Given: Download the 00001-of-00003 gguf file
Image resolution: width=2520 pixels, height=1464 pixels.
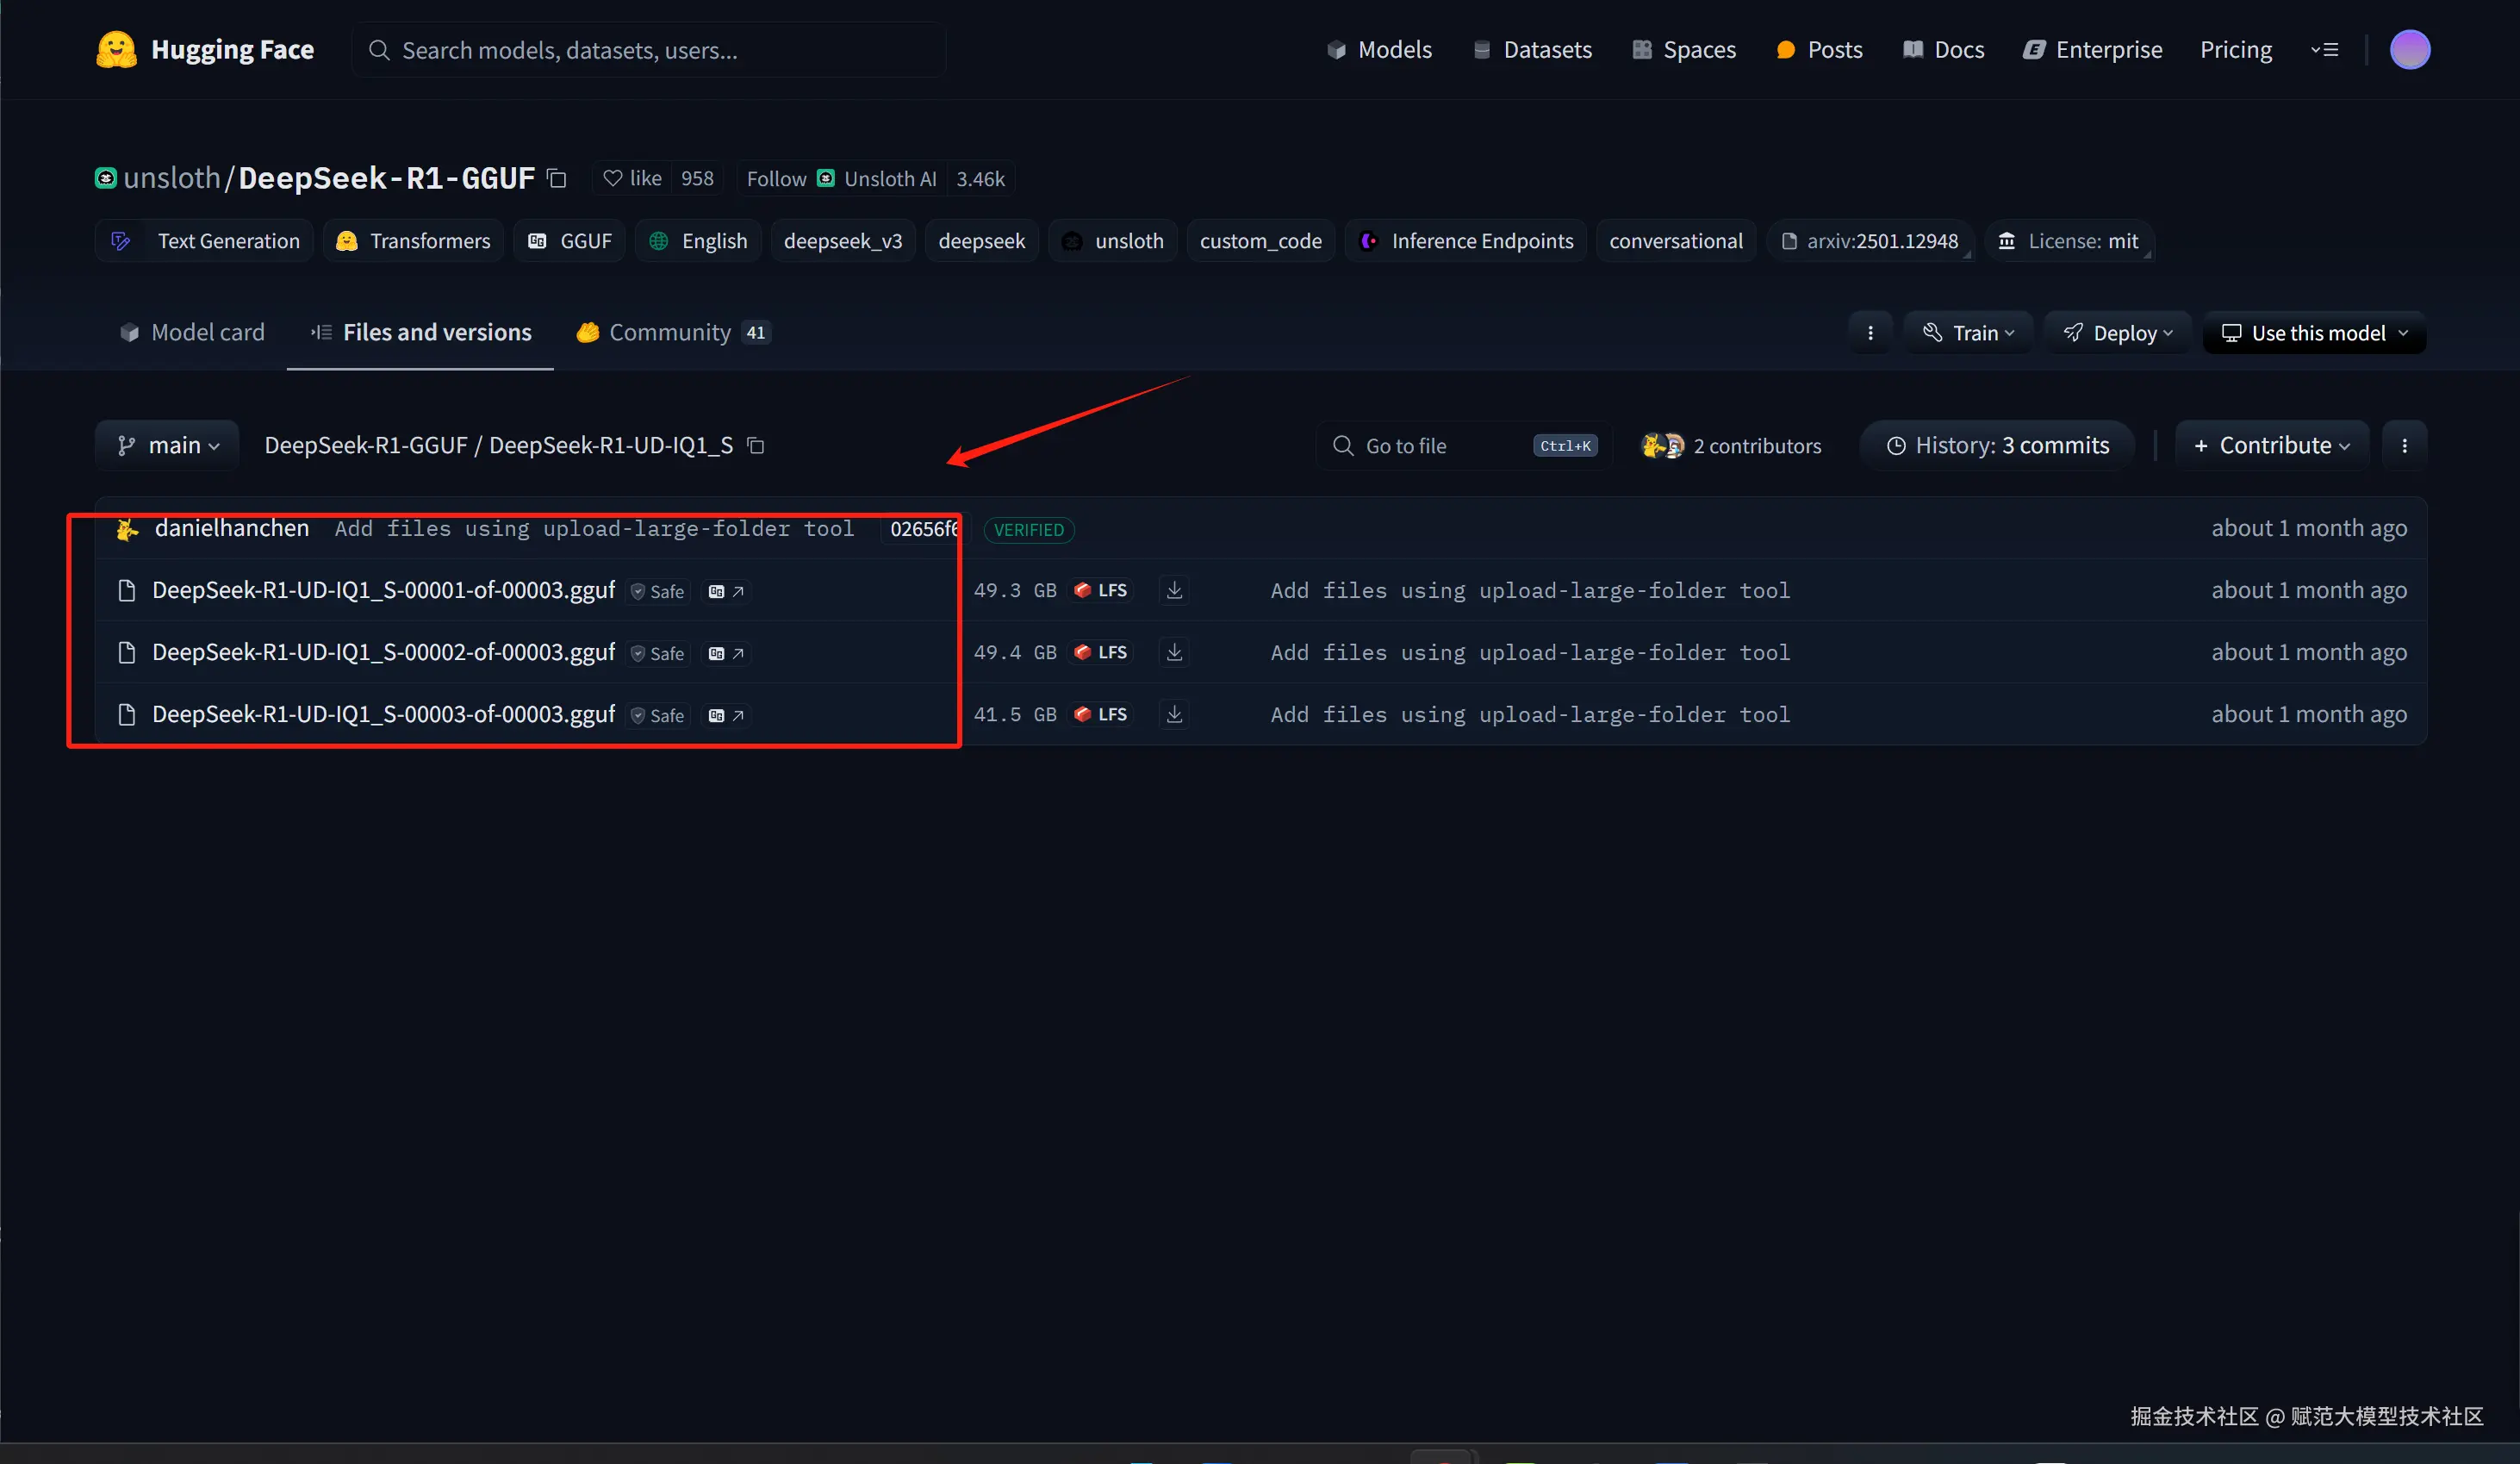Looking at the screenshot, I should click(x=1174, y=590).
